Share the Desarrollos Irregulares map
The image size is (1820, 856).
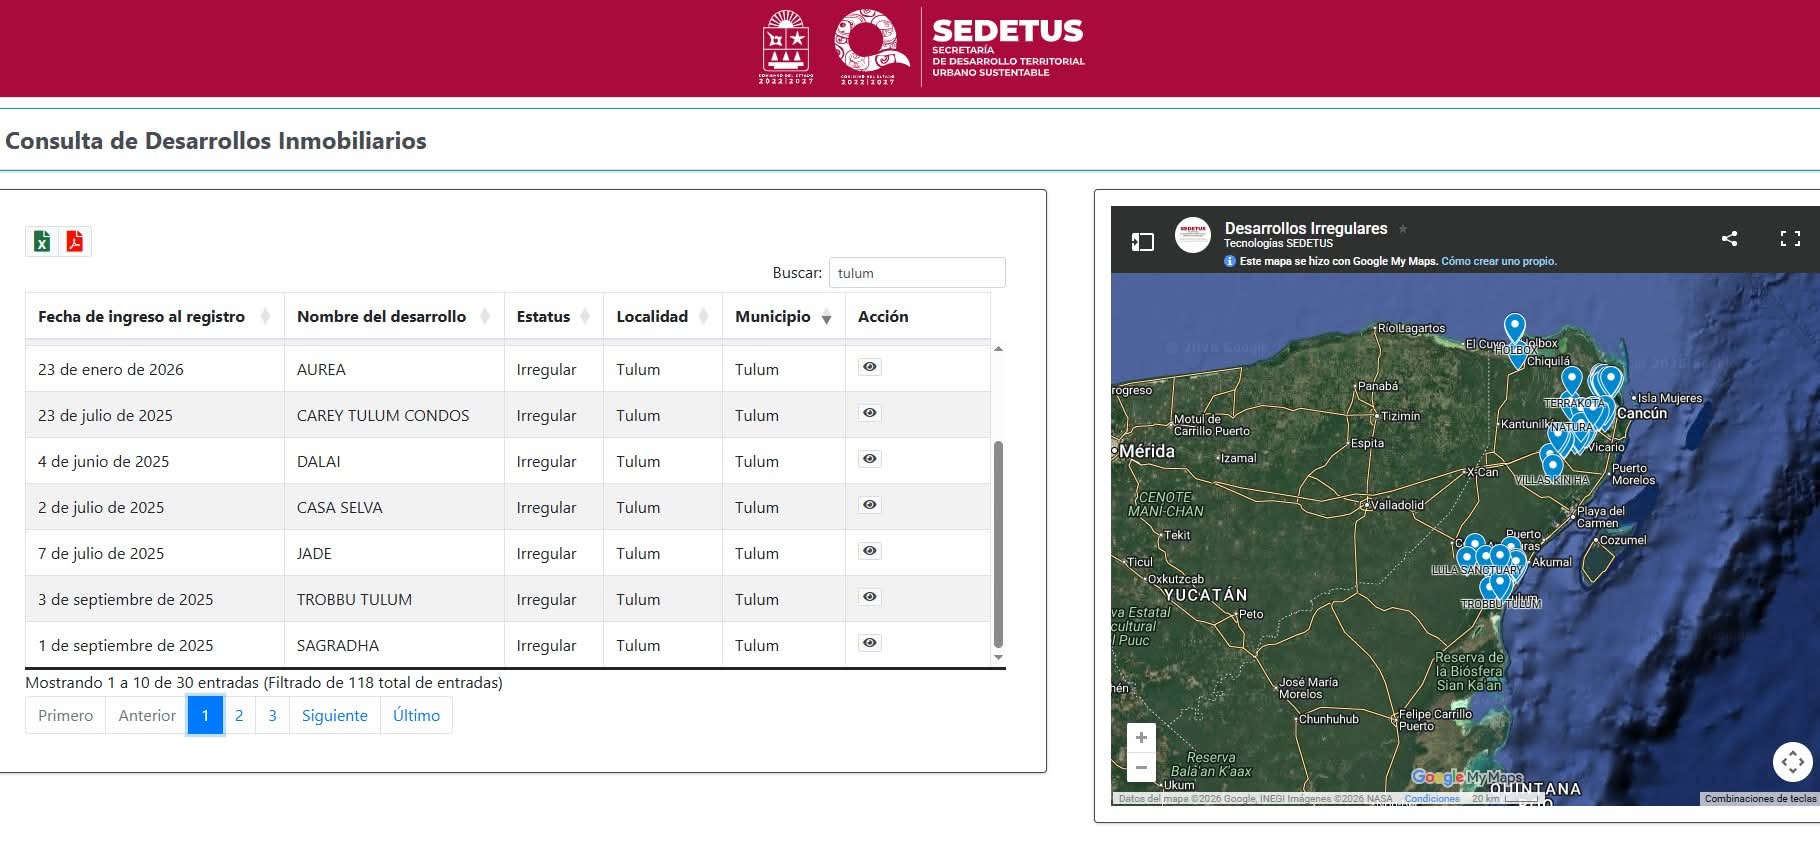(x=1729, y=238)
